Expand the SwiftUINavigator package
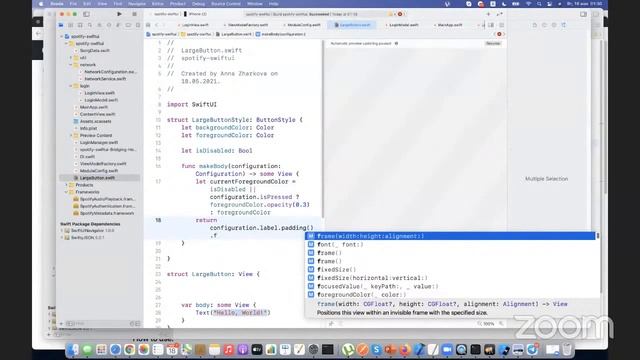The width and height of the screenshot is (640, 360). click(62, 231)
